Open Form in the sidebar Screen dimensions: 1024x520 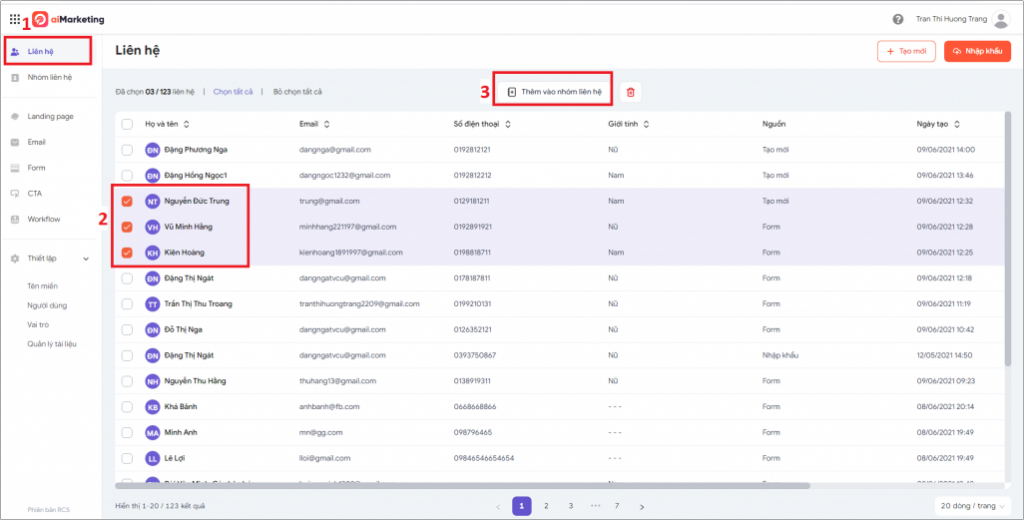click(37, 168)
